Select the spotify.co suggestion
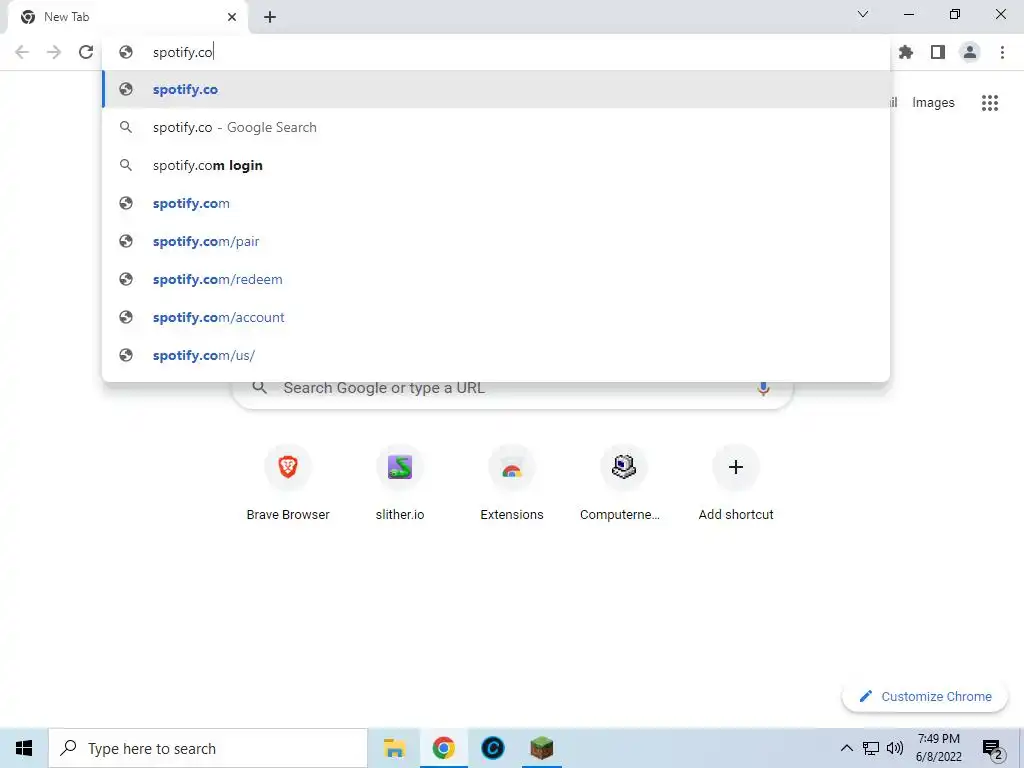Screen dimensions: 1024x768 (x=496, y=89)
